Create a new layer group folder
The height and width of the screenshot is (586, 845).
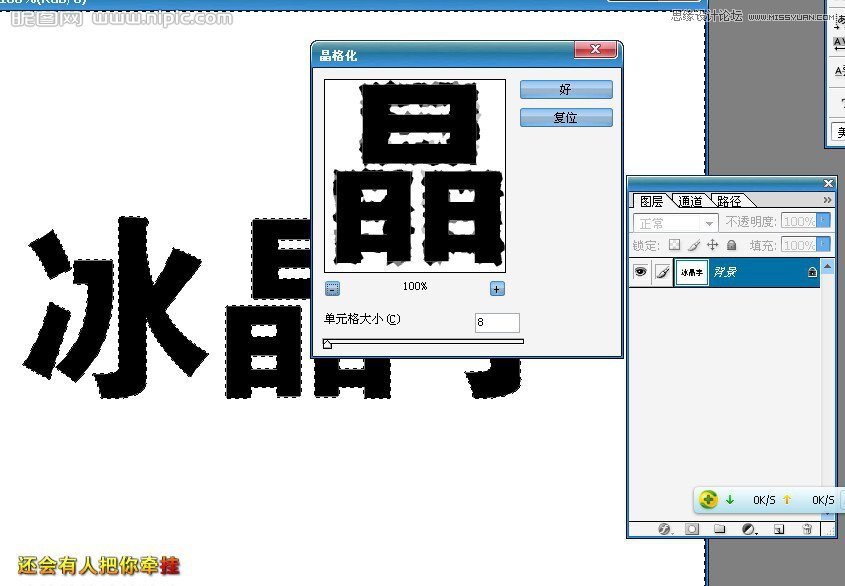[720, 529]
